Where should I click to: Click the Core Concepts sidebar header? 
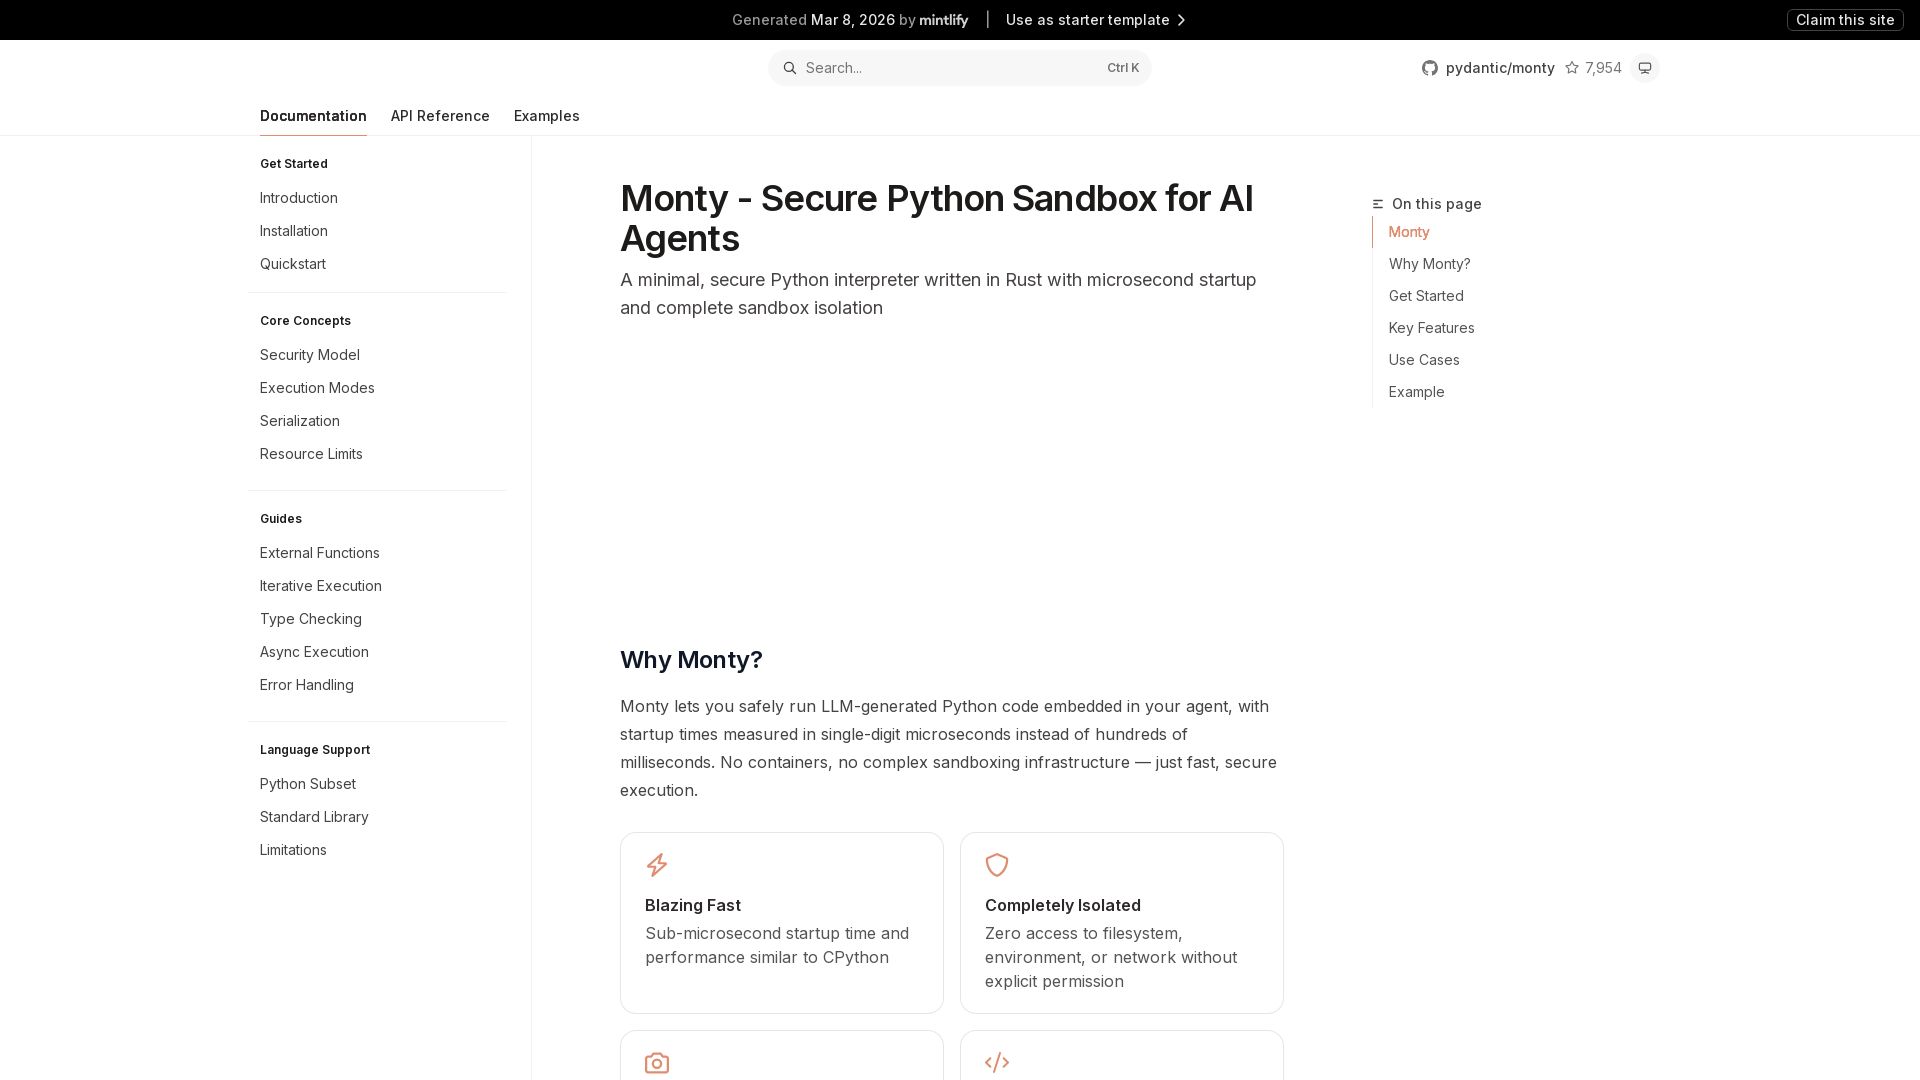tap(305, 321)
